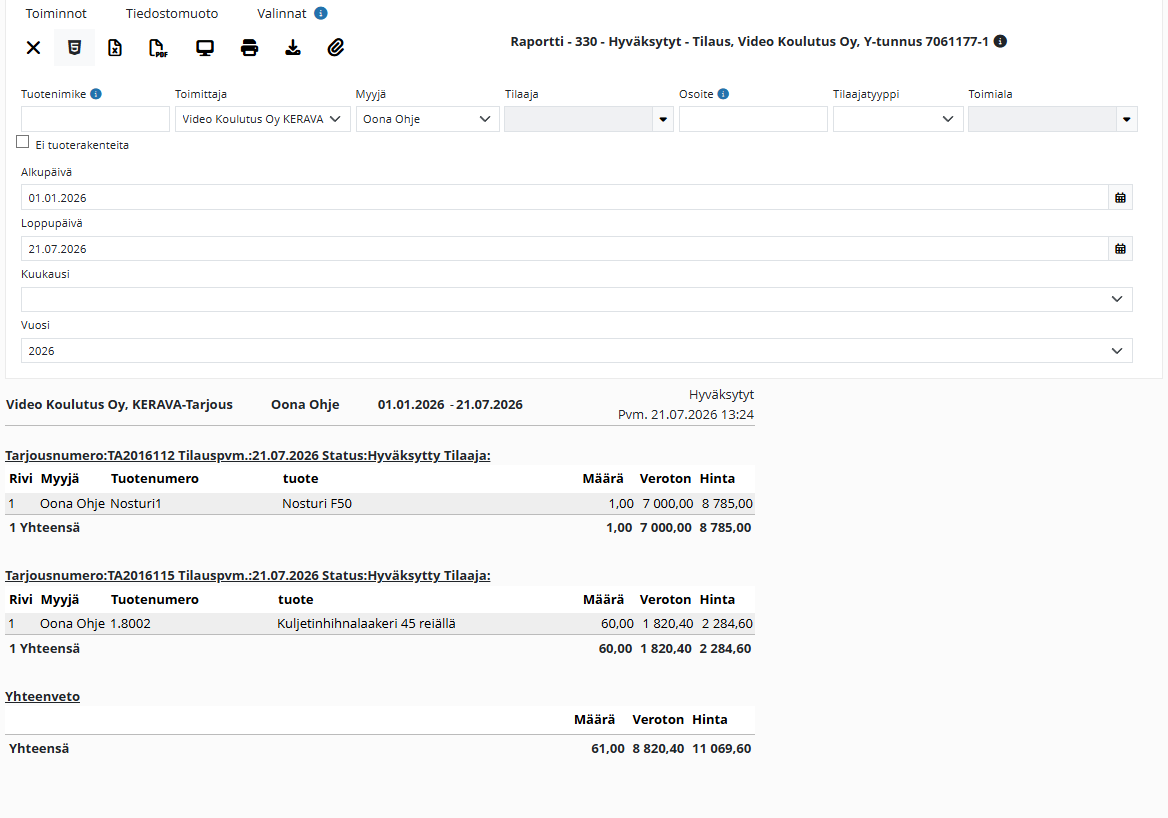Export report as Excel file icon
This screenshot has width=1168, height=818.
tap(115, 48)
